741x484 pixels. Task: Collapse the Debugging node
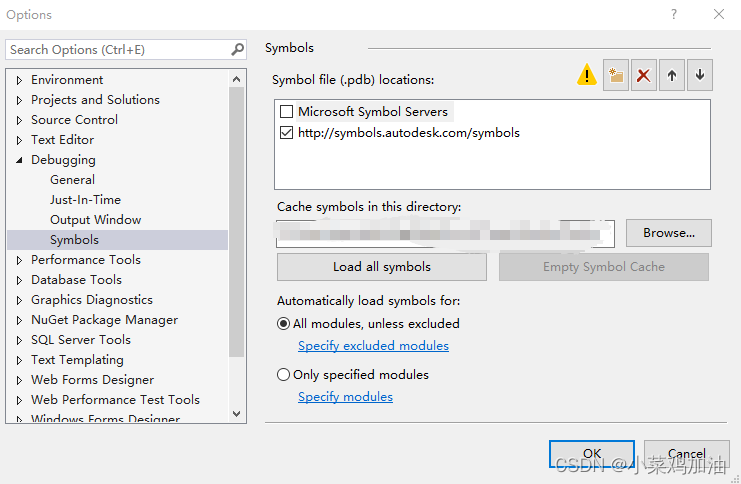tap(19, 160)
